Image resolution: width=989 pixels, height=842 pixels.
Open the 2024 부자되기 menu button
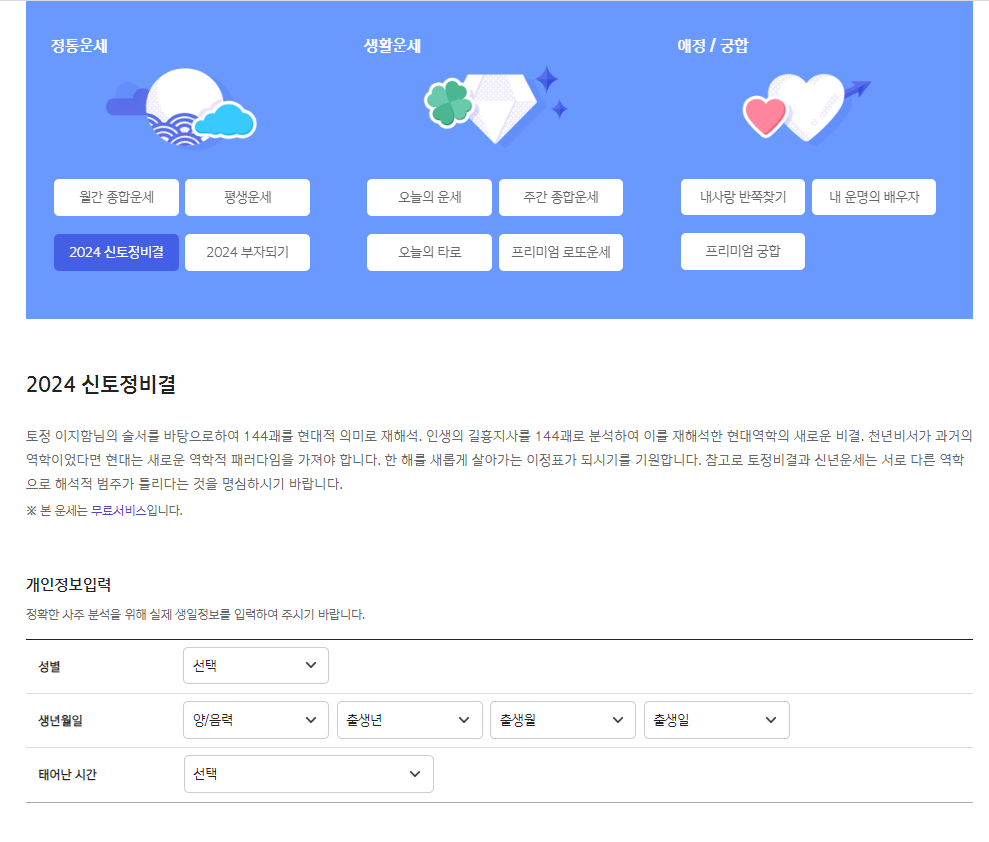click(x=248, y=252)
